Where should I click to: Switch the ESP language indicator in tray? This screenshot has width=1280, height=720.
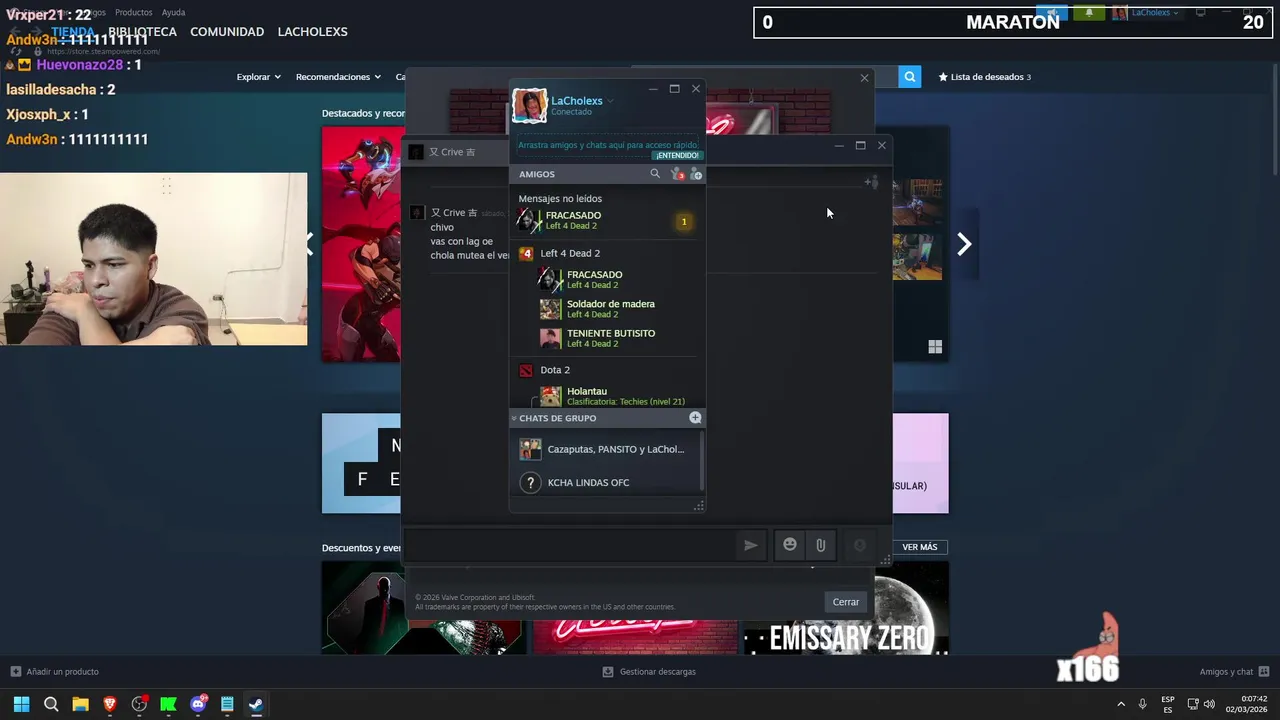point(1167,704)
